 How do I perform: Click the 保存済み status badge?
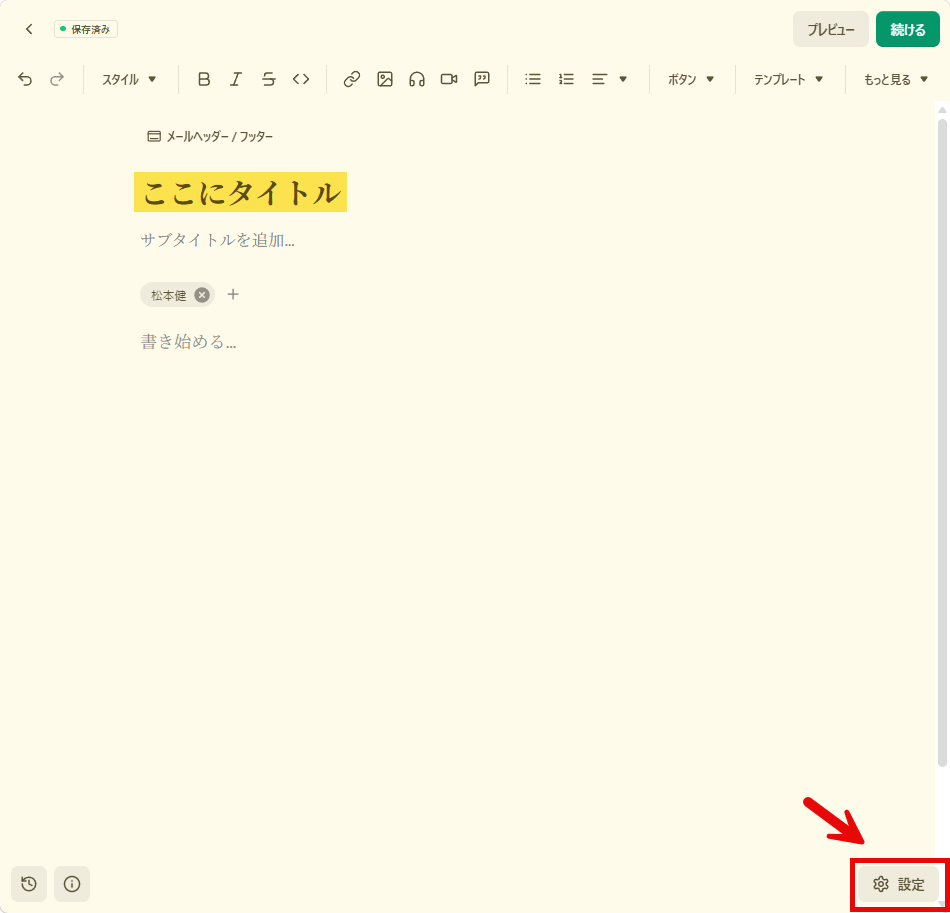point(86,29)
